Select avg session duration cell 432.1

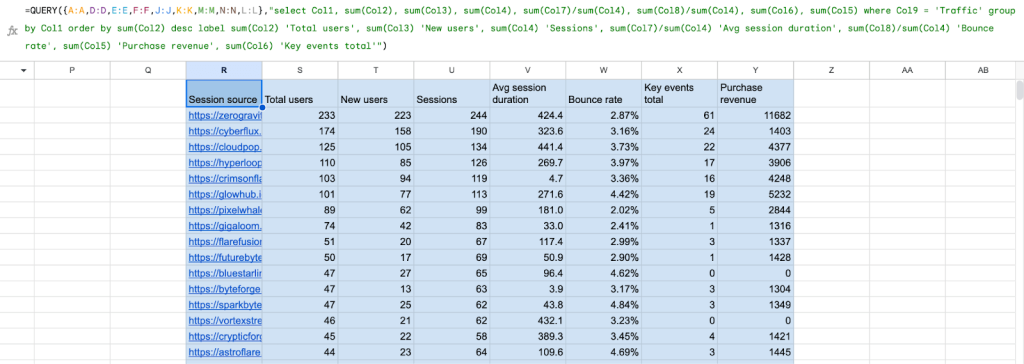click(x=528, y=321)
